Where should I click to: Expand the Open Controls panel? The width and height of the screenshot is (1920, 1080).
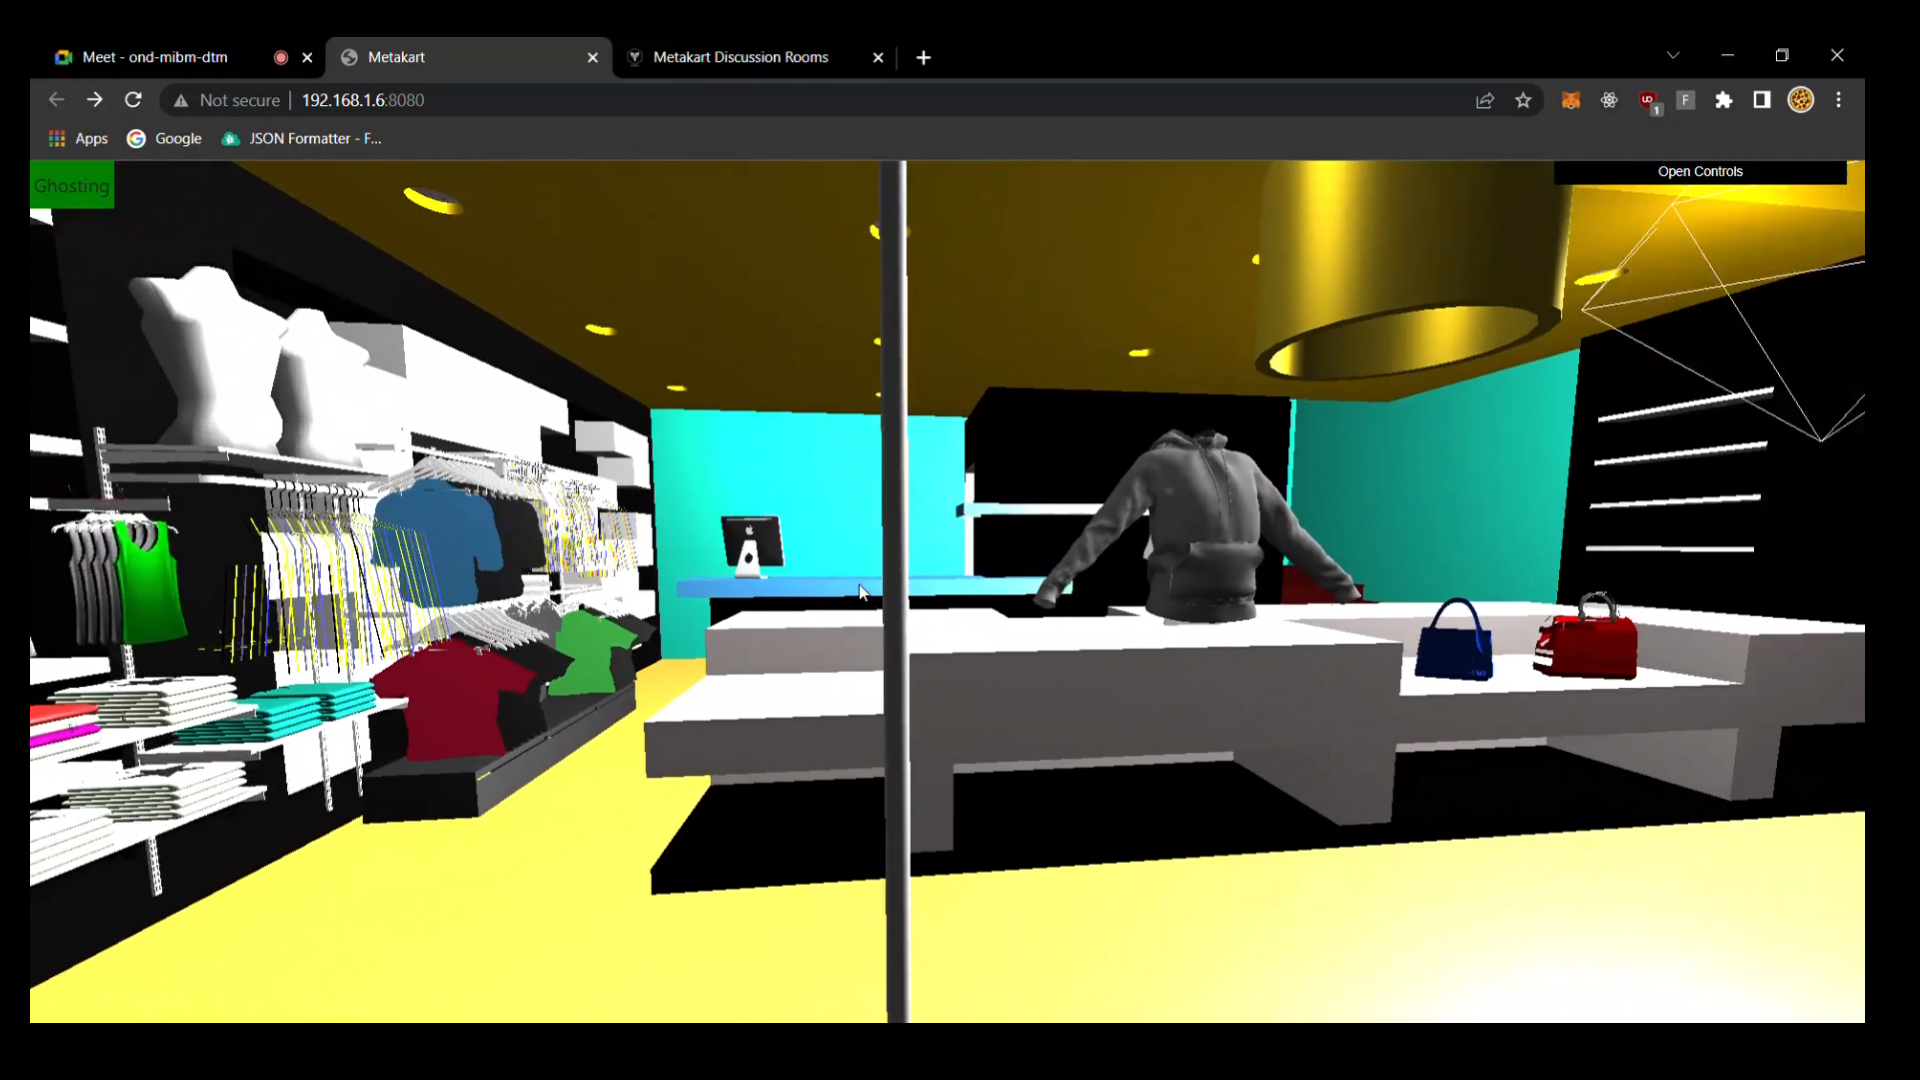tap(1700, 172)
